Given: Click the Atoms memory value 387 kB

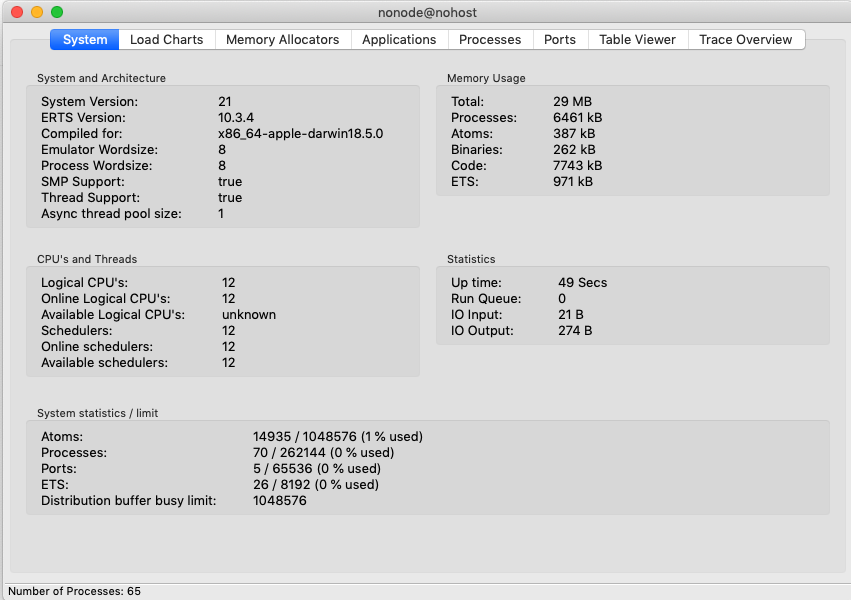Looking at the screenshot, I should [x=574, y=133].
